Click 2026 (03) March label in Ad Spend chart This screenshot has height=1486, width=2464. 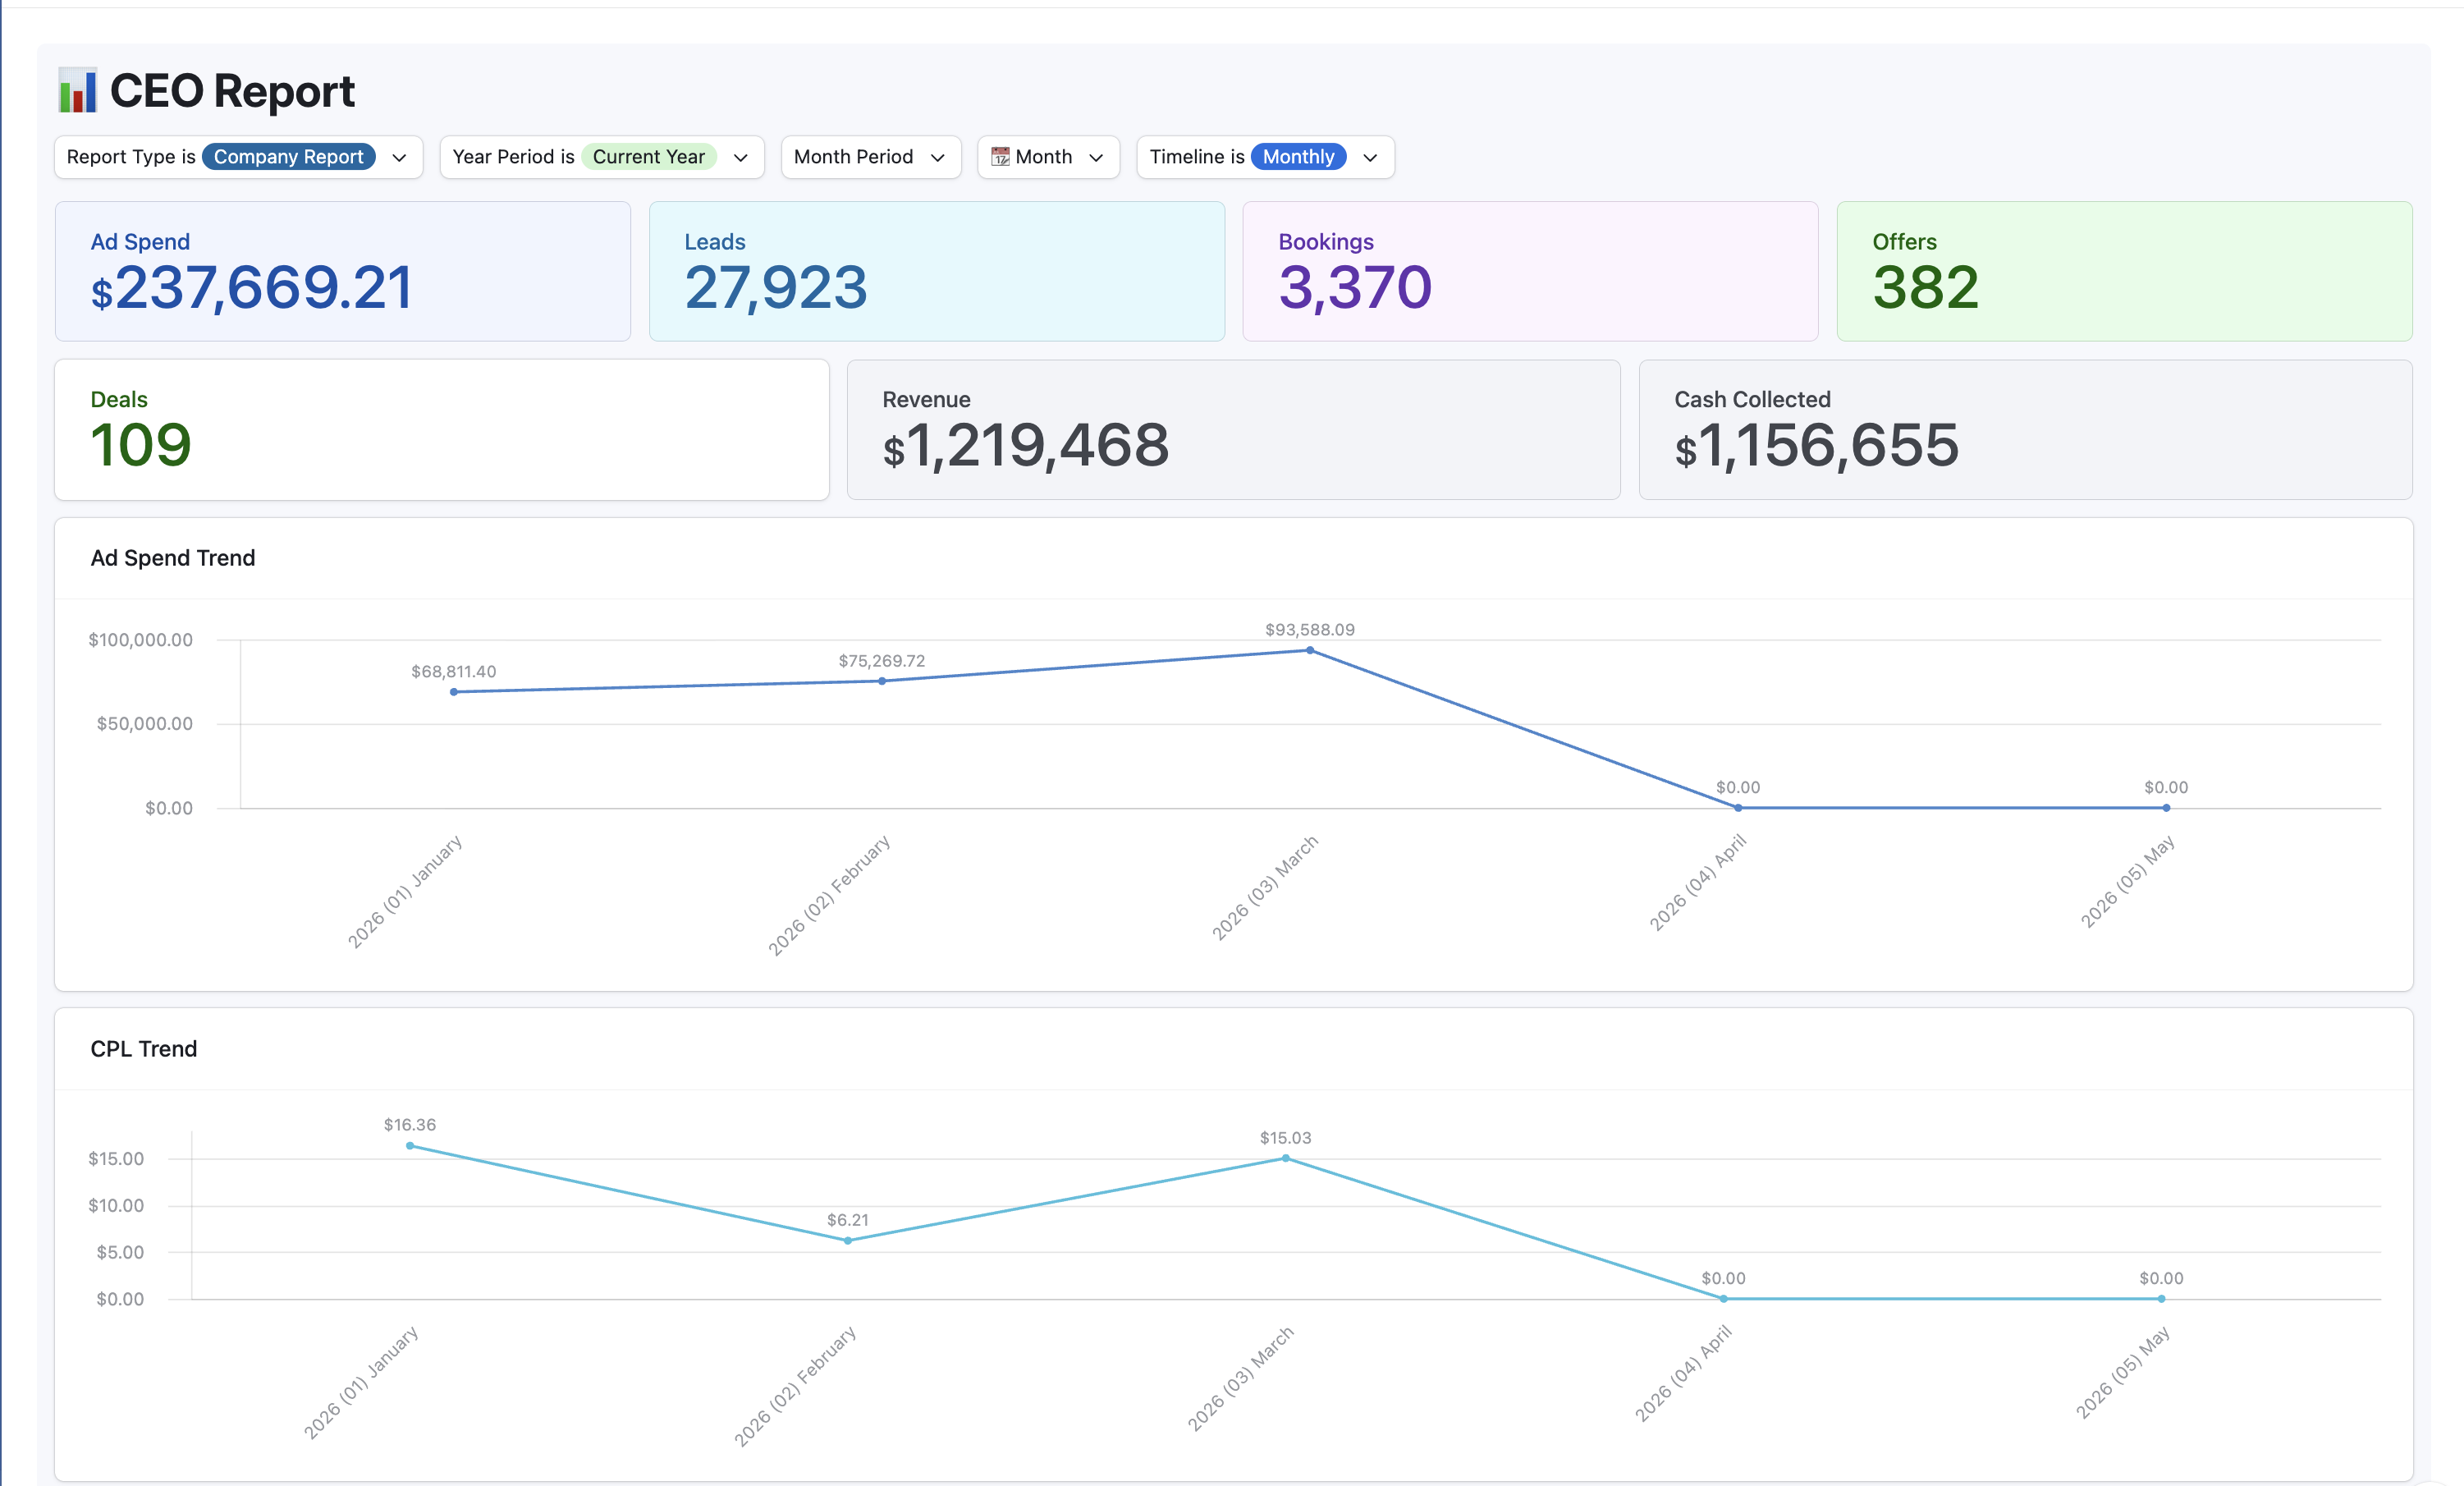tap(1265, 887)
